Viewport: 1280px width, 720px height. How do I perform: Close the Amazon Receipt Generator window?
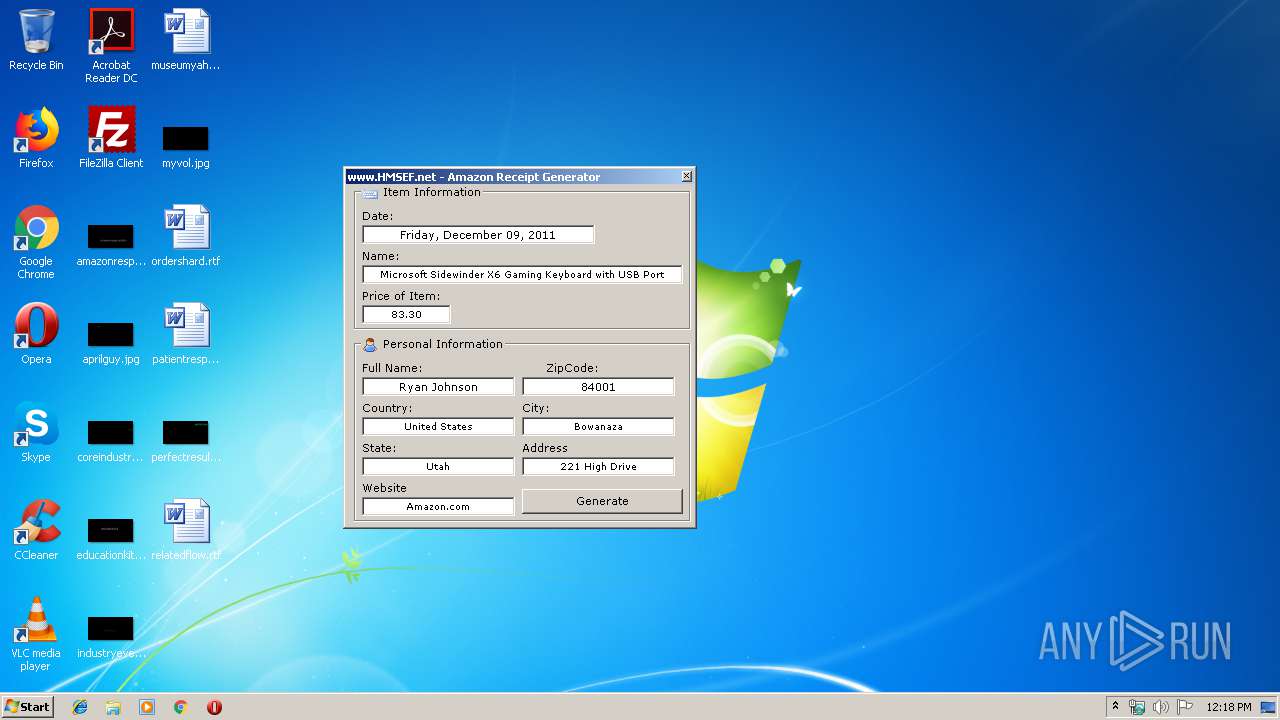[x=686, y=176]
